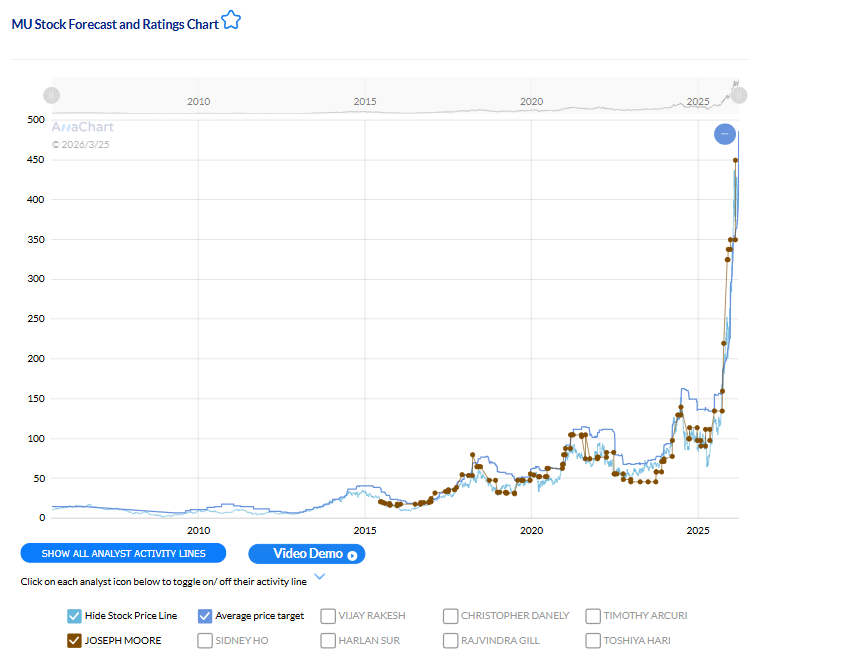Enable HARLAN SUR's activity line
This screenshot has height=652, width=856.
point(327,640)
